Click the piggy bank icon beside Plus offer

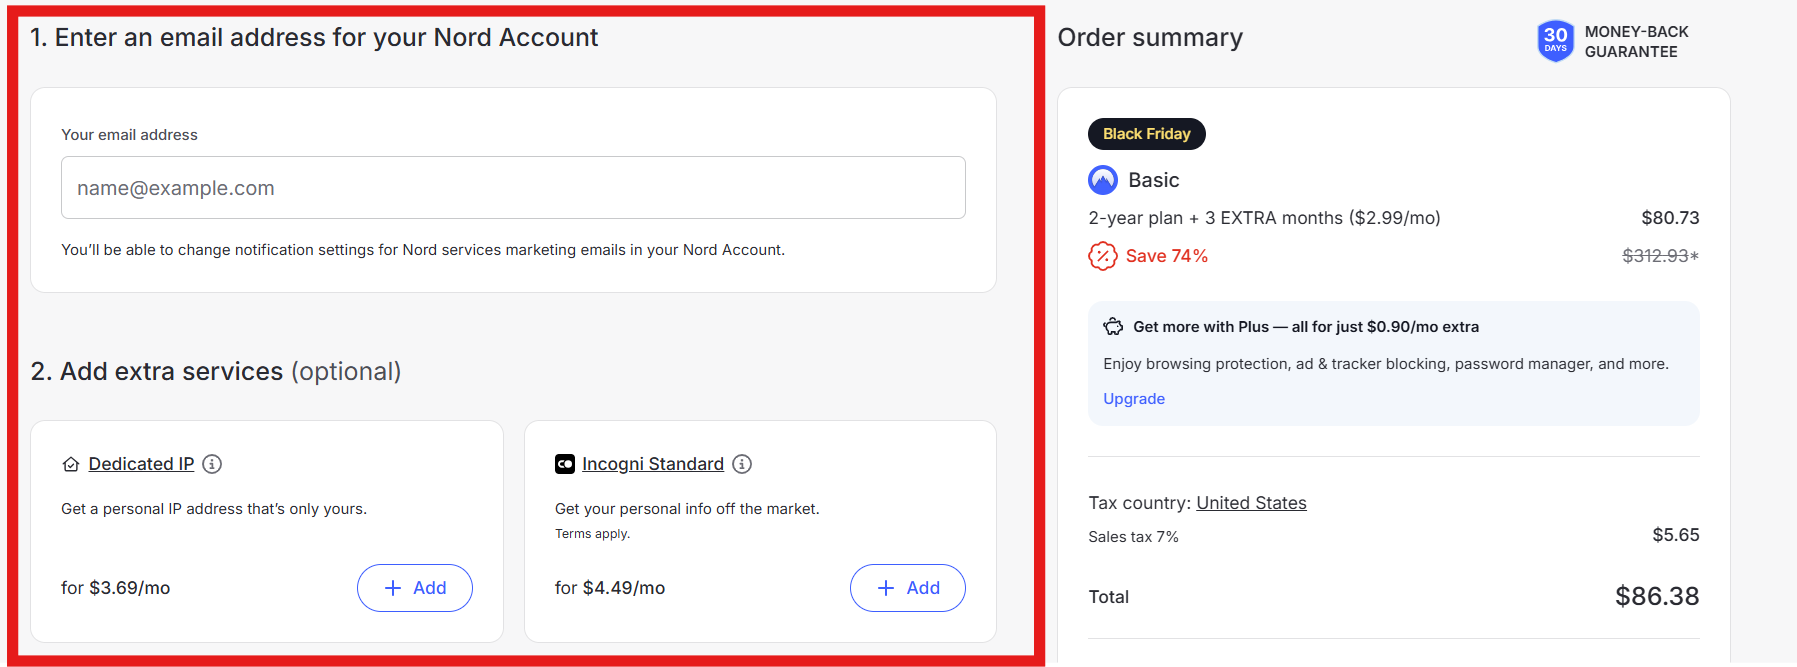click(1113, 327)
